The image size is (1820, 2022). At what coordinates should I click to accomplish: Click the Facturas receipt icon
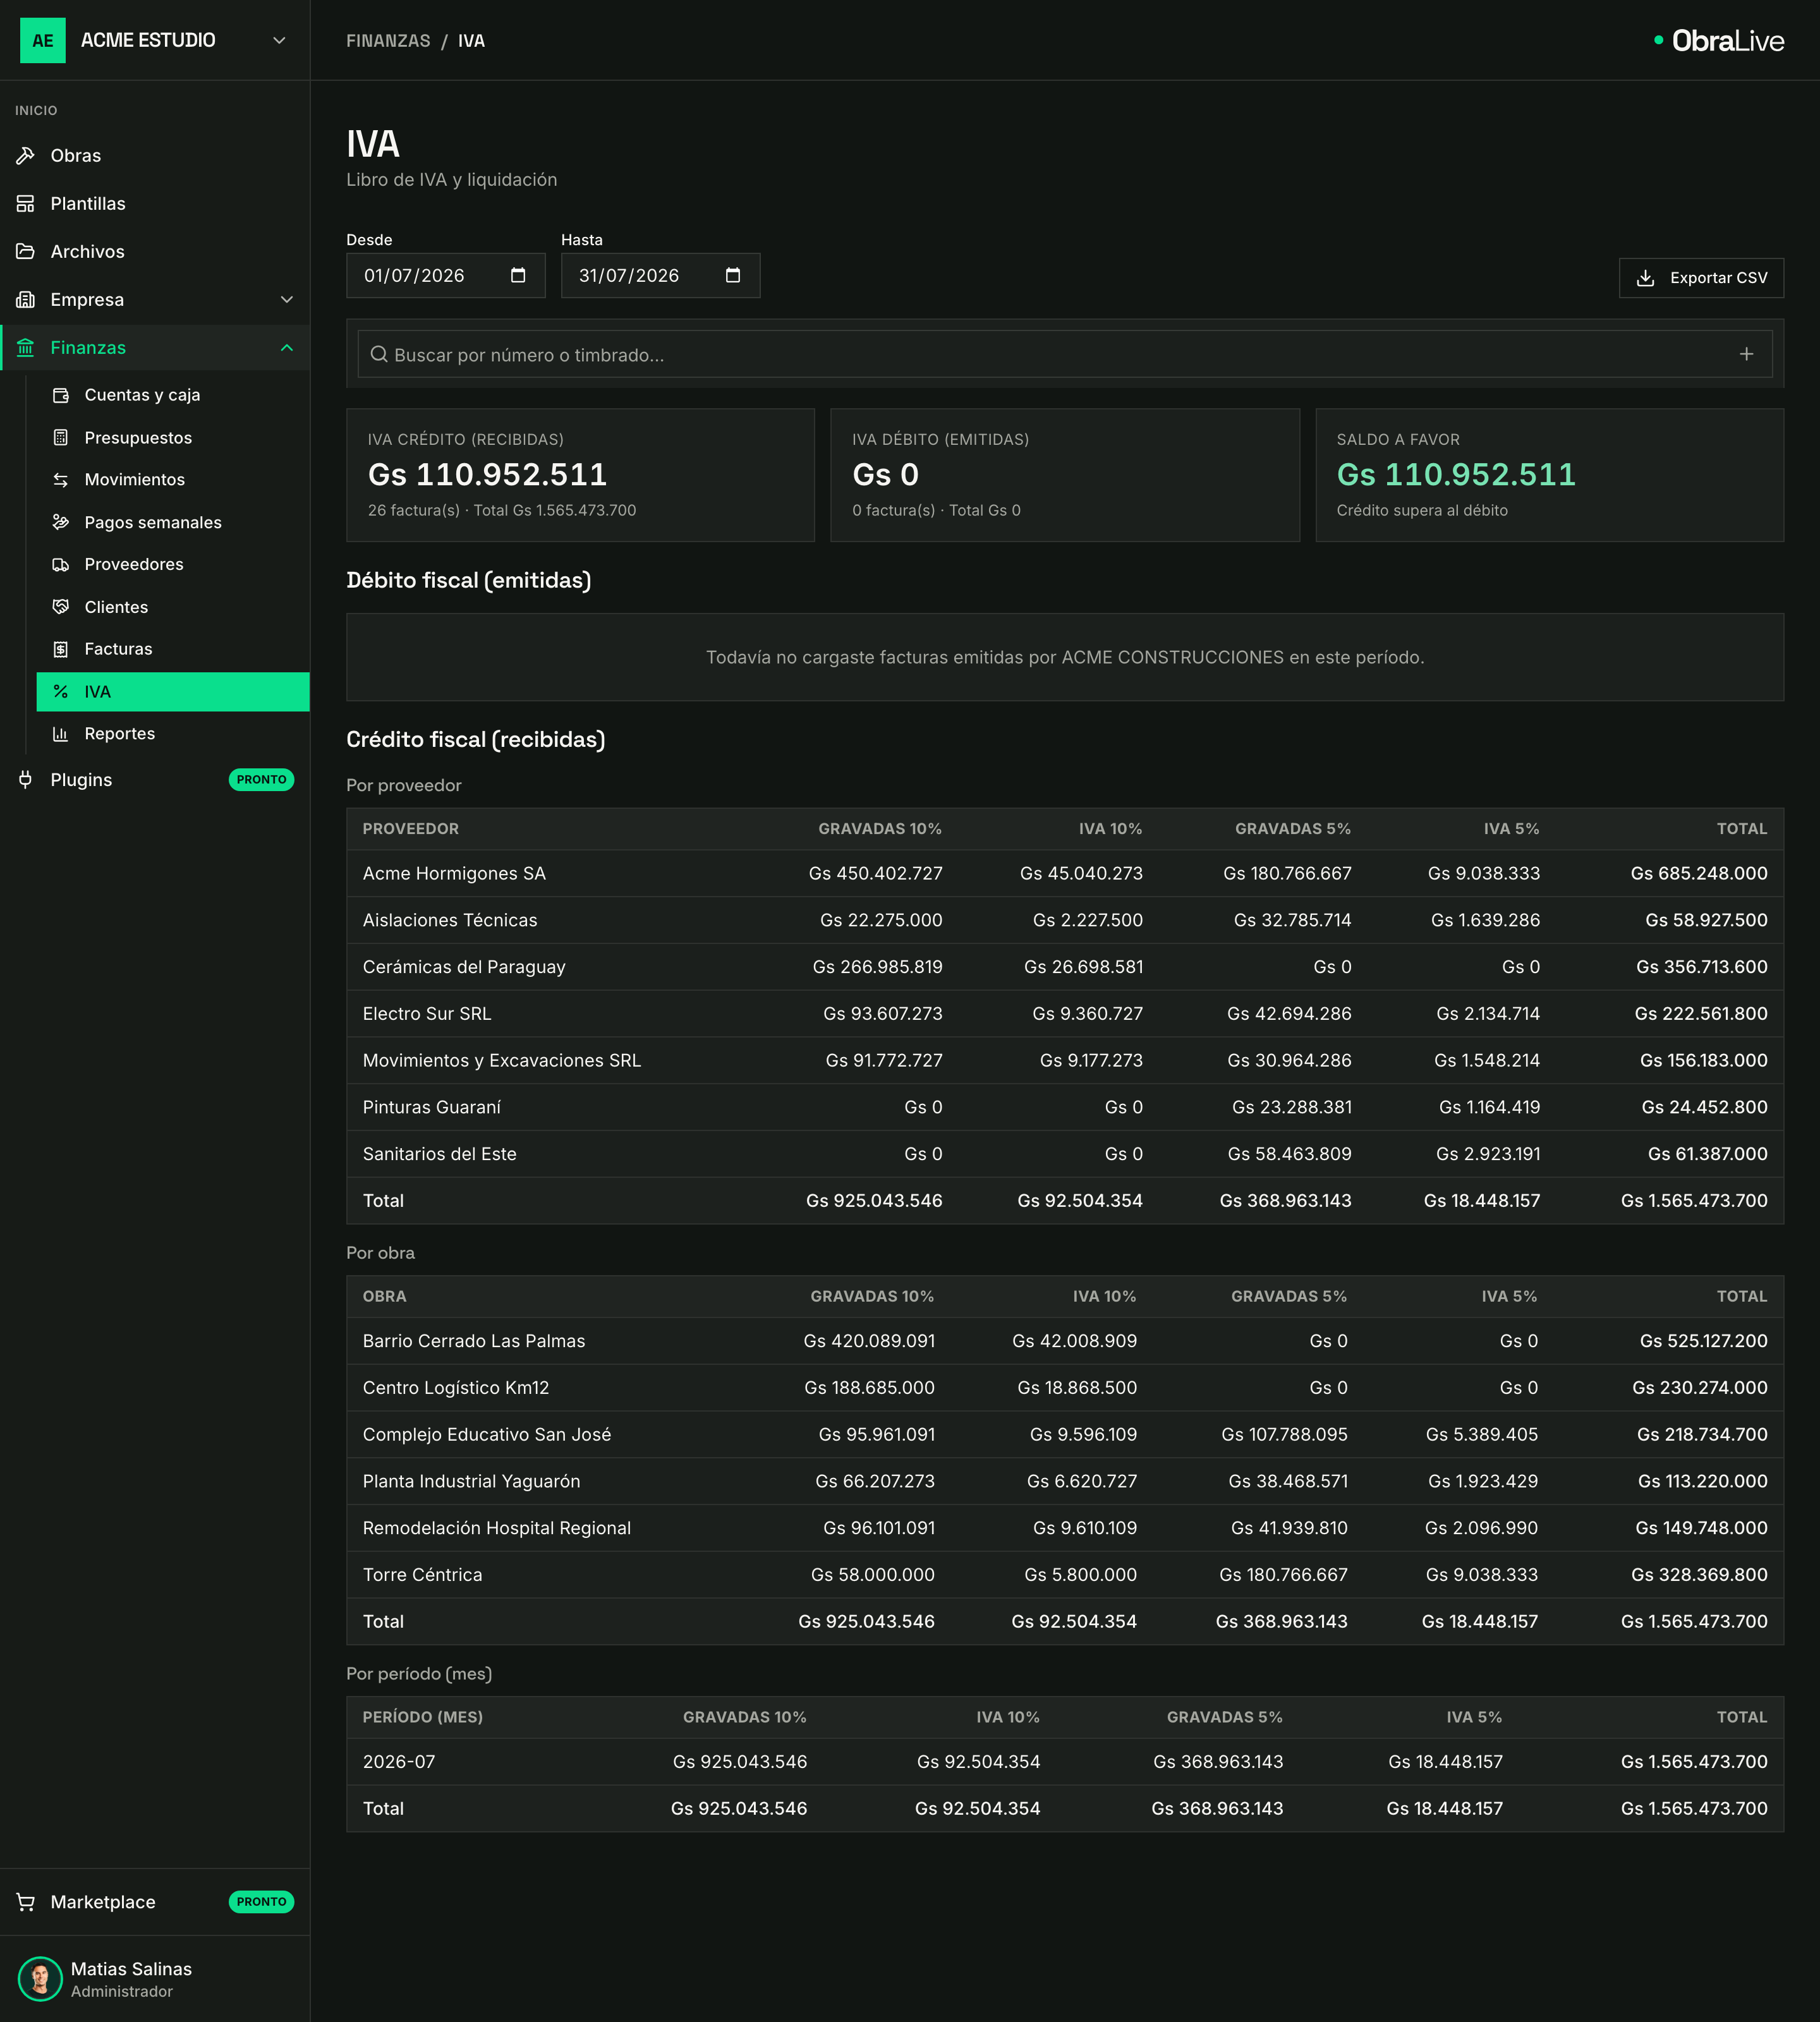click(x=61, y=649)
